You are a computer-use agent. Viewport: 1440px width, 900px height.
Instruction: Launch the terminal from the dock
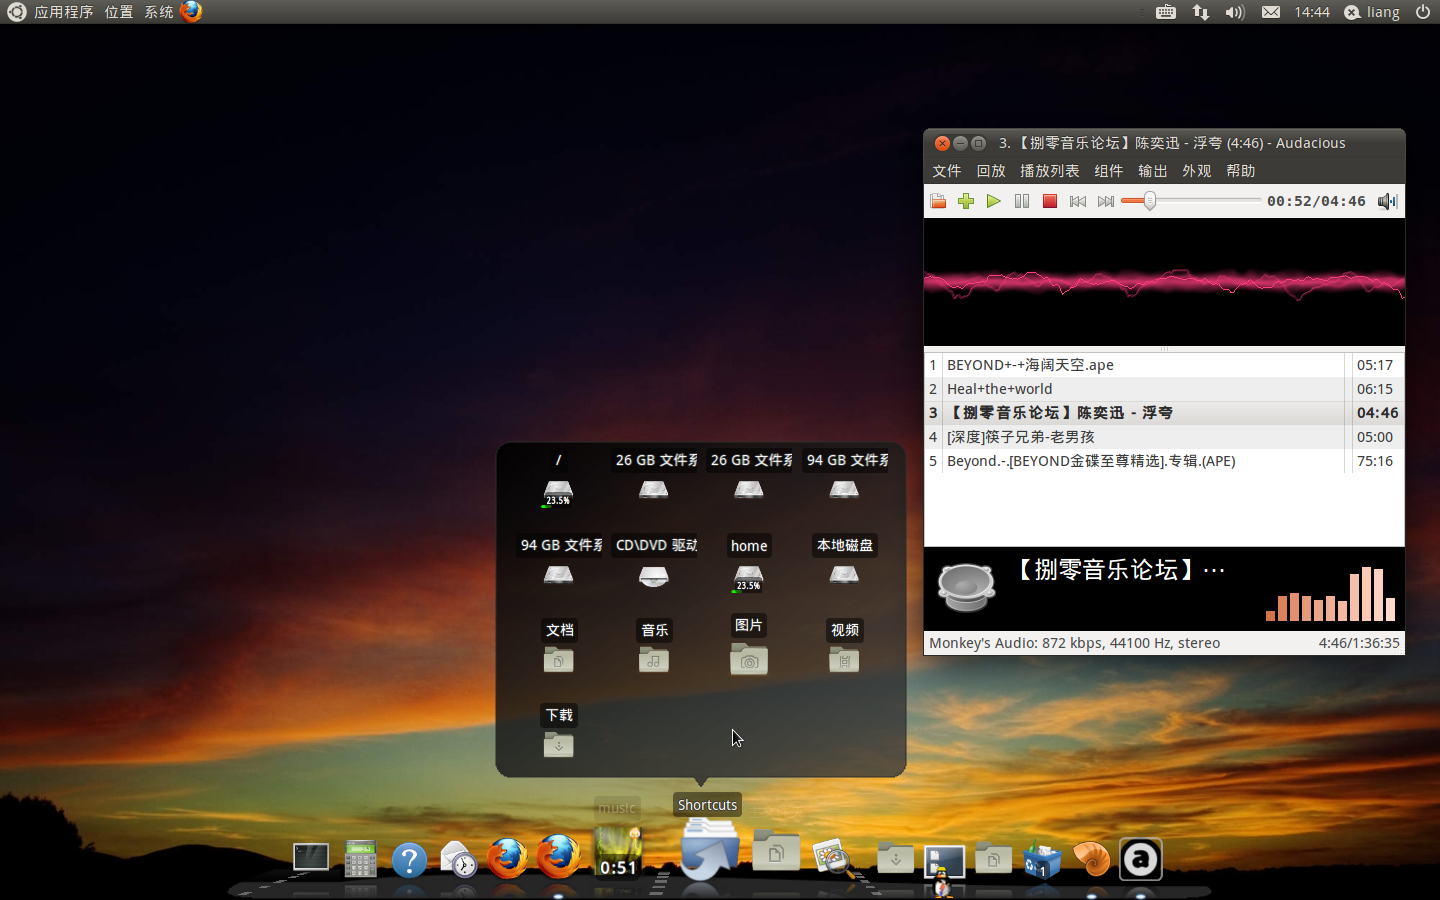click(311, 857)
